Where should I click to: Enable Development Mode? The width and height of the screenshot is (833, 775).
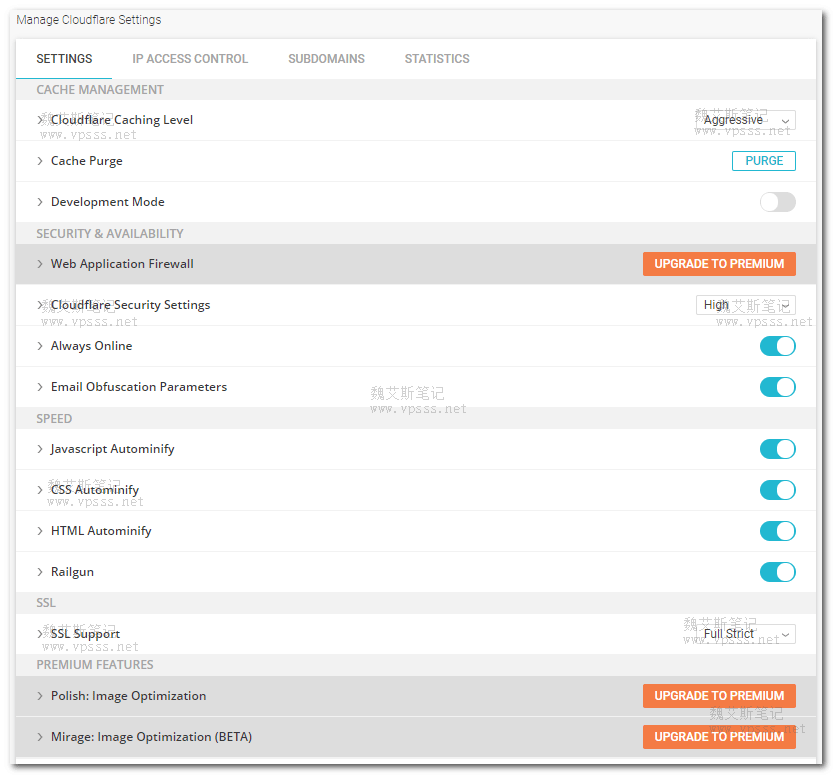click(x=777, y=201)
